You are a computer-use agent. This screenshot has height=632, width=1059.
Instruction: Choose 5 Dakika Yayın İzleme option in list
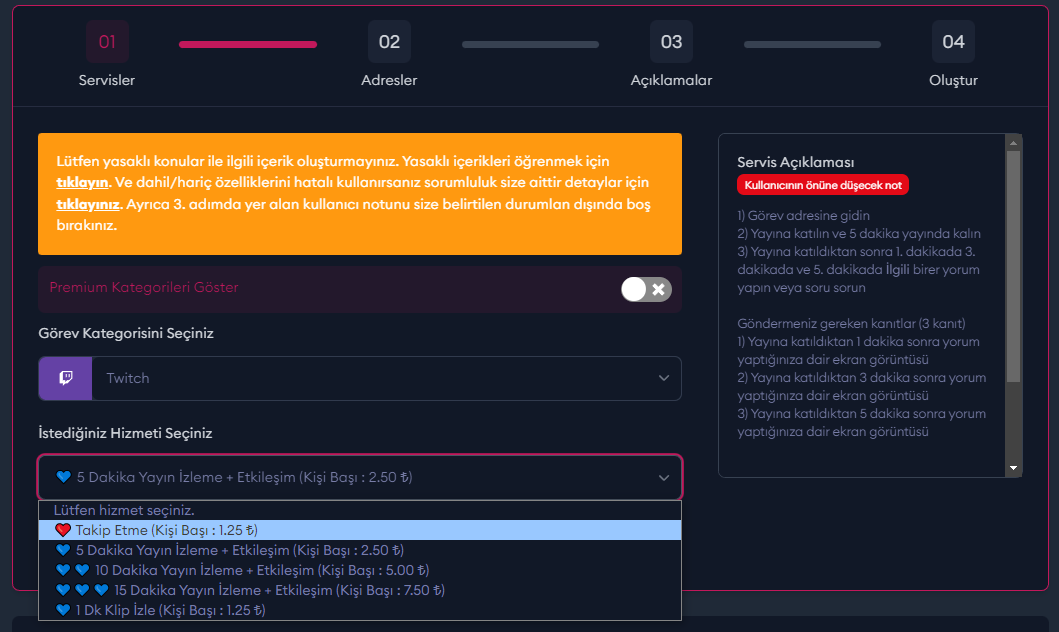360,550
